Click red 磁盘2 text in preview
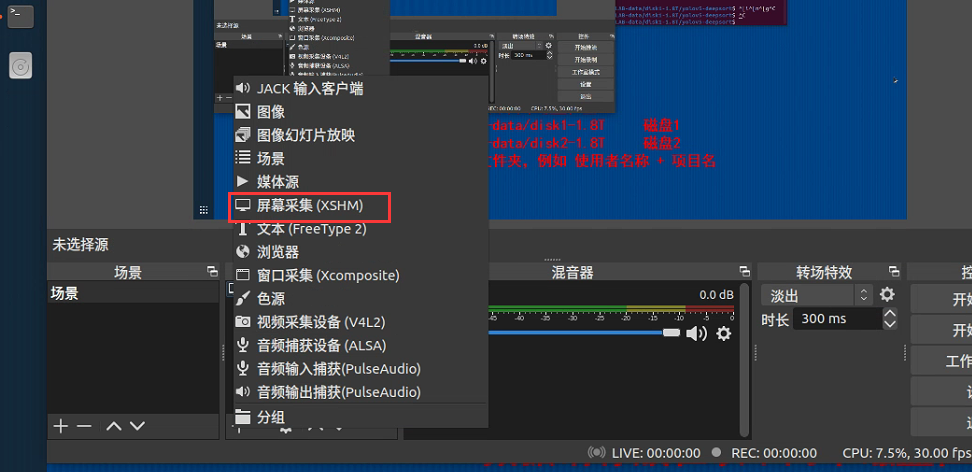The height and width of the screenshot is (472, 972). coord(662,143)
